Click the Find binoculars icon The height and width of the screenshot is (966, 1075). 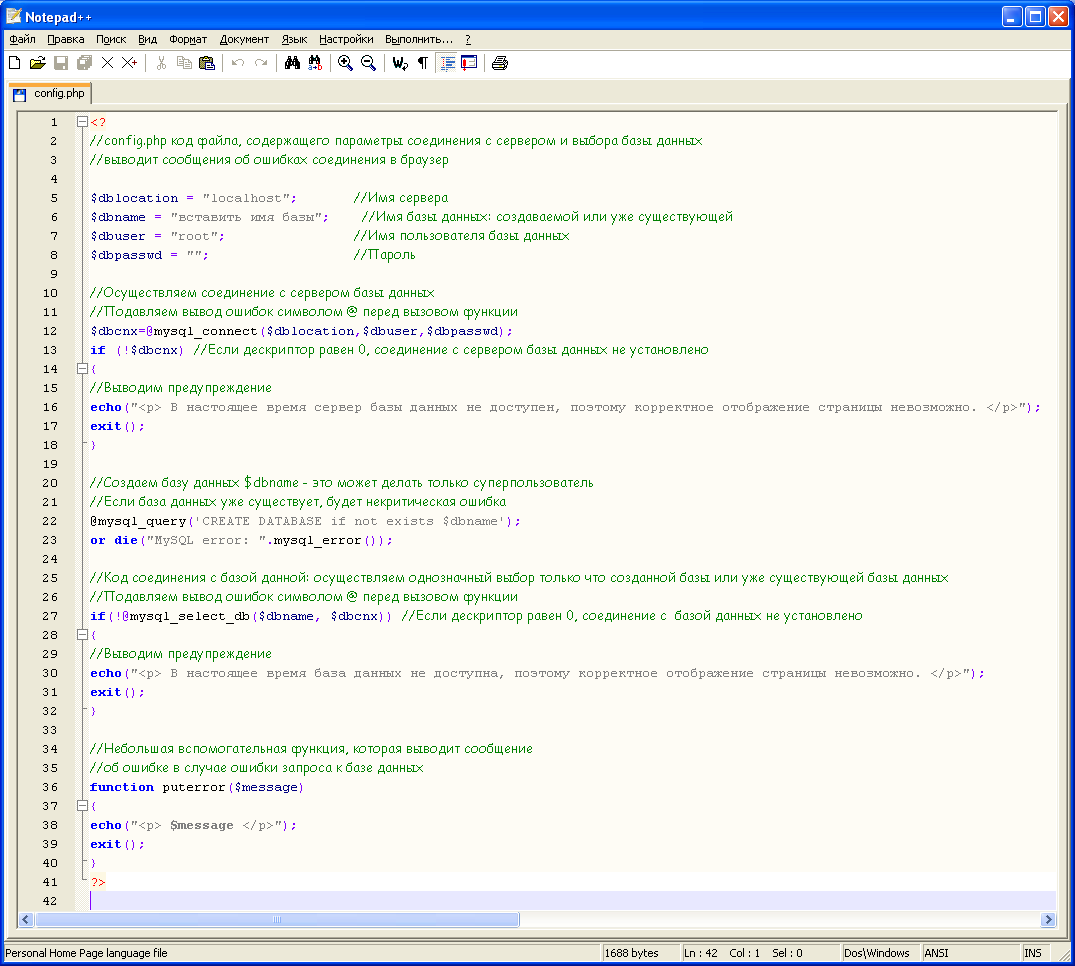[292, 63]
